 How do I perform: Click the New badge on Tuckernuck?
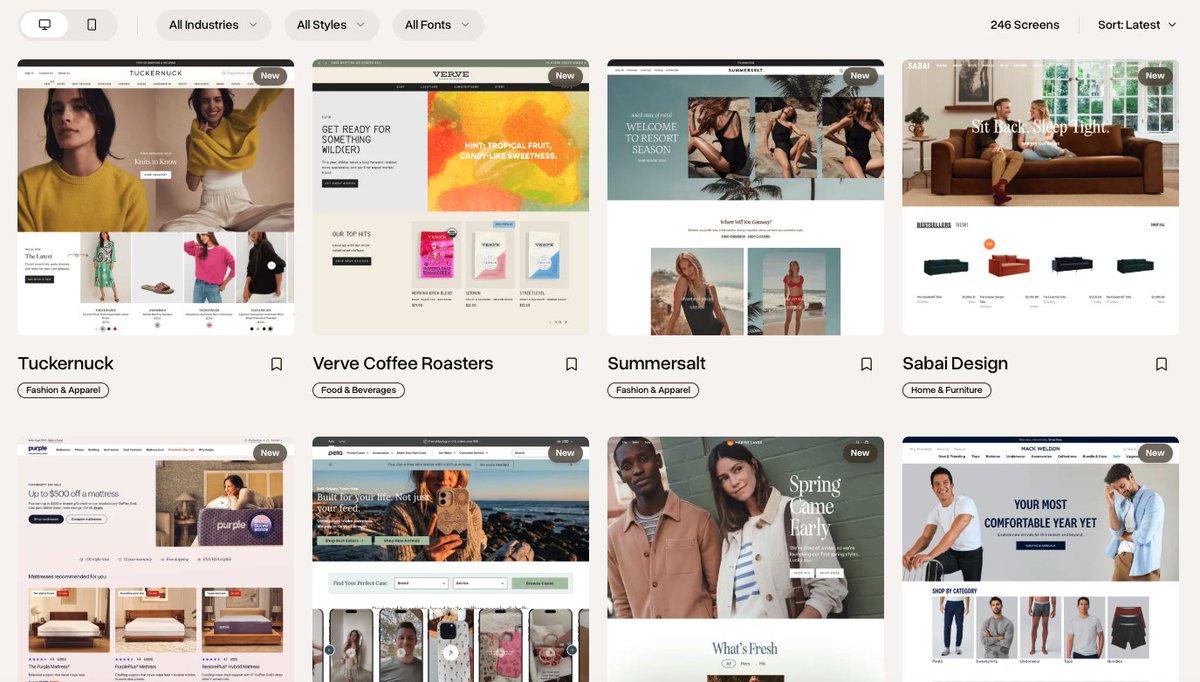coord(270,76)
